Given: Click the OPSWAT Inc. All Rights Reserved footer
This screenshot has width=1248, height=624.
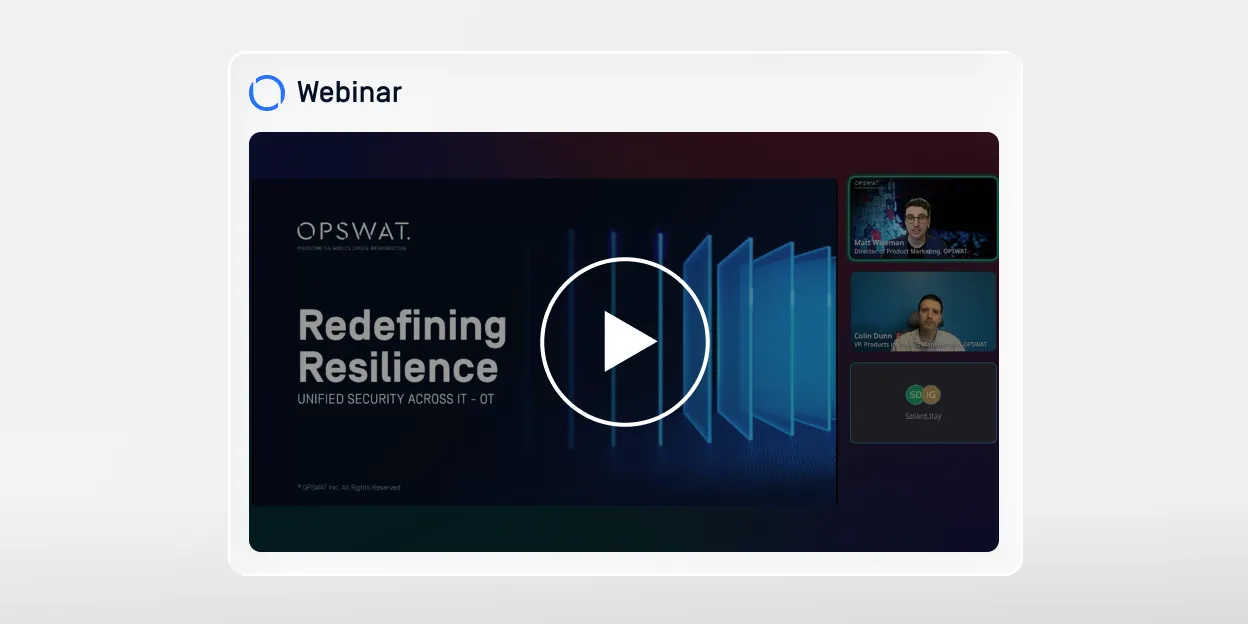Looking at the screenshot, I should pos(349,487).
